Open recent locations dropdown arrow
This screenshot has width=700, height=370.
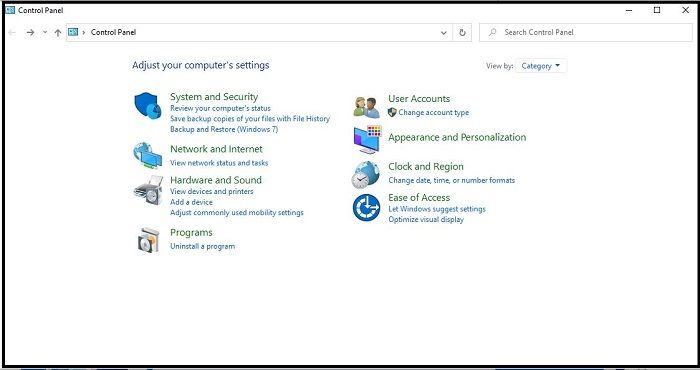coord(45,32)
